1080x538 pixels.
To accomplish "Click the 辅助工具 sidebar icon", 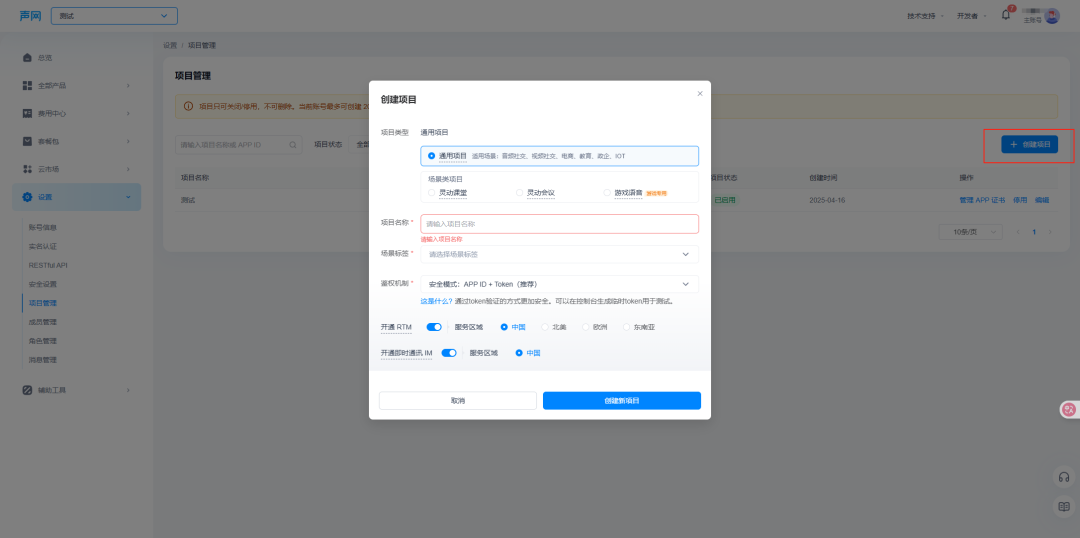I will [x=28, y=390].
